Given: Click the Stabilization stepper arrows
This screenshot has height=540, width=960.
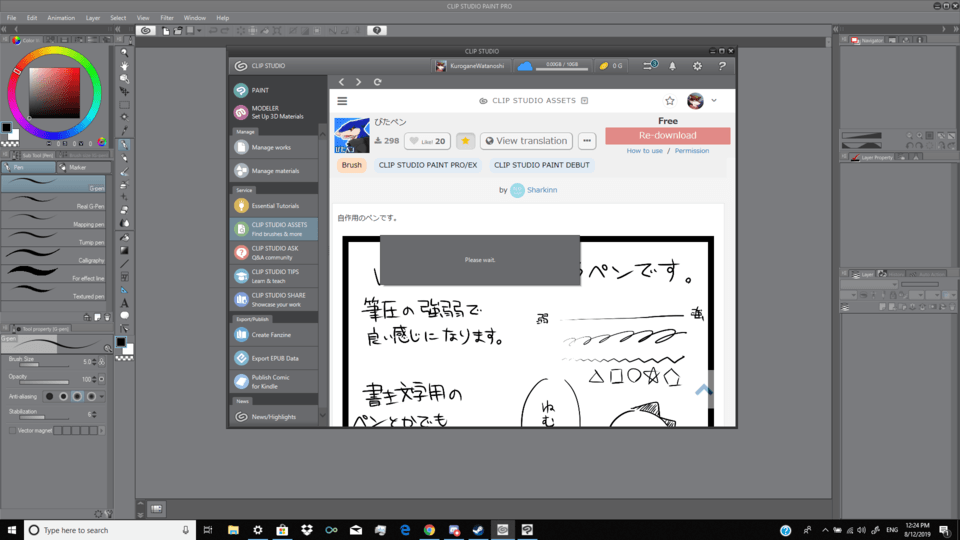Looking at the screenshot, I should coord(94,414).
